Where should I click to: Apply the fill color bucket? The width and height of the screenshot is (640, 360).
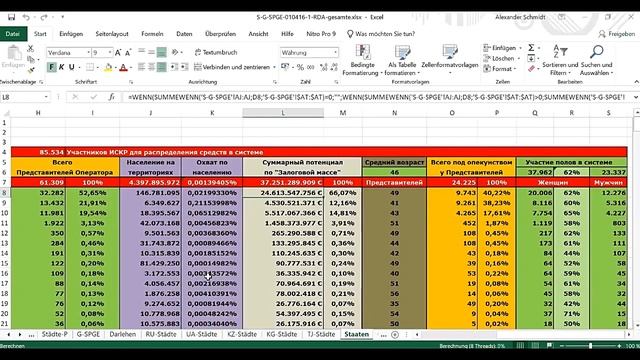click(108, 67)
